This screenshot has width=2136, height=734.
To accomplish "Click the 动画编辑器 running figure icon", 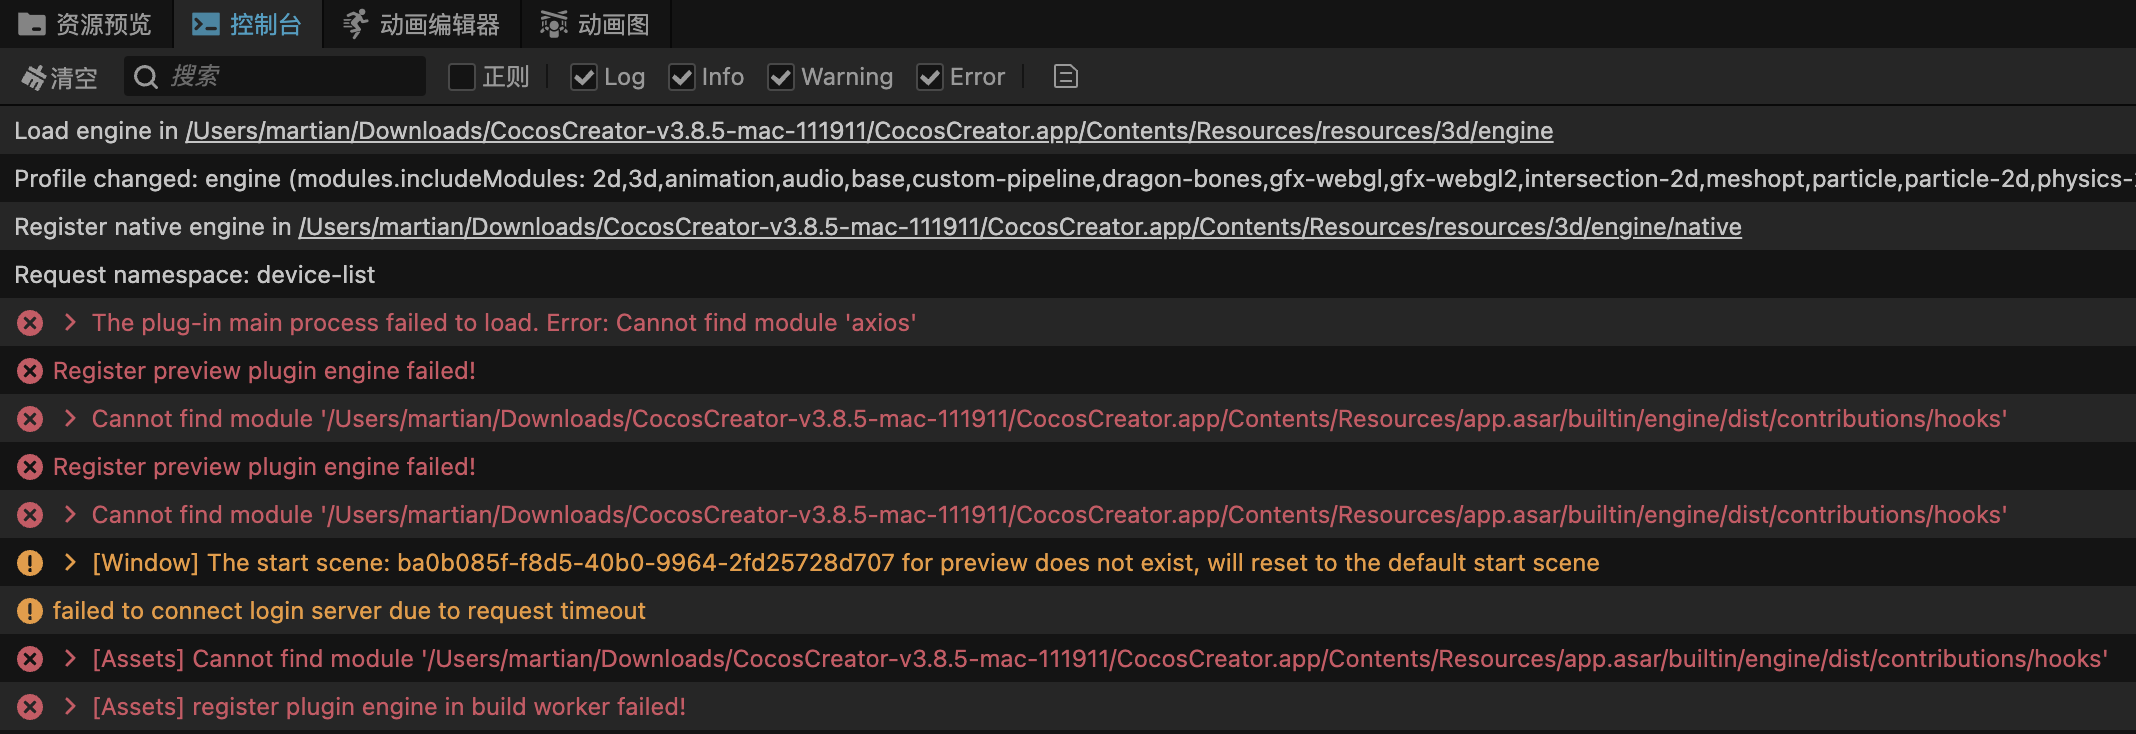I will coord(355,24).
